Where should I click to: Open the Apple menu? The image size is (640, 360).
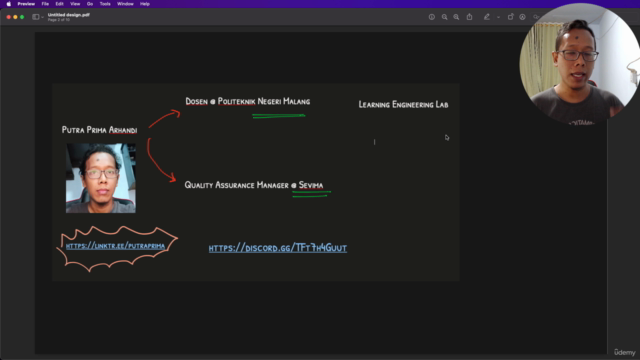click(9, 4)
